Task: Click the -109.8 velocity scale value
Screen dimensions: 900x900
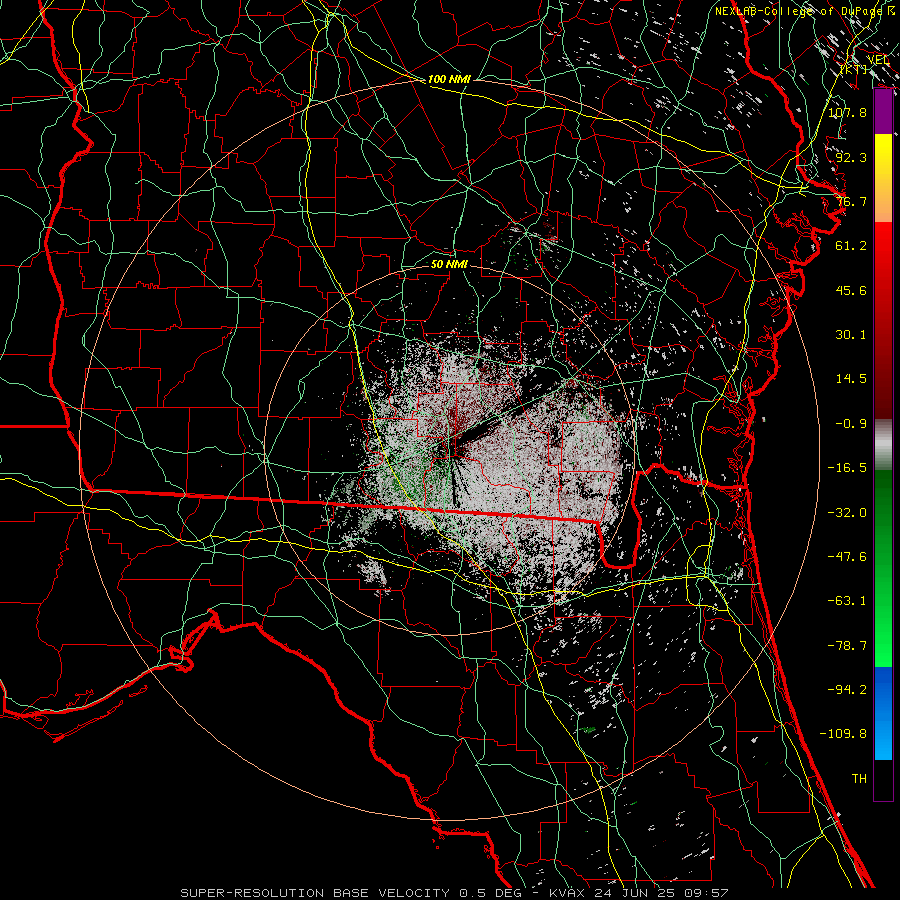Action: coord(843,734)
